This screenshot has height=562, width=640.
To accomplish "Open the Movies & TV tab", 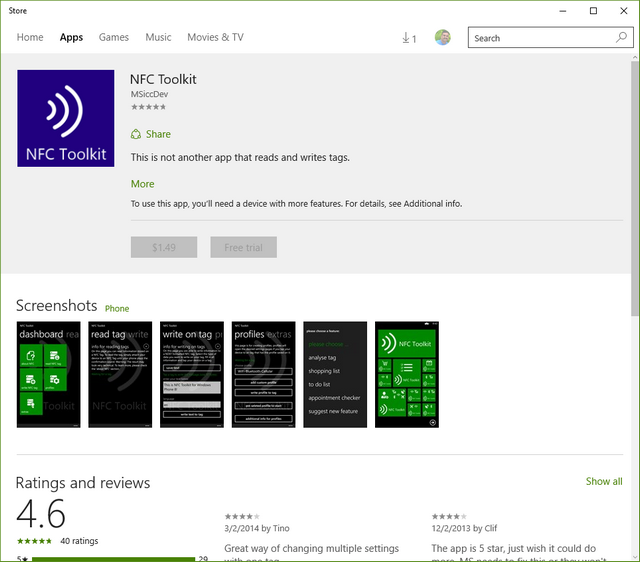I will coord(215,37).
